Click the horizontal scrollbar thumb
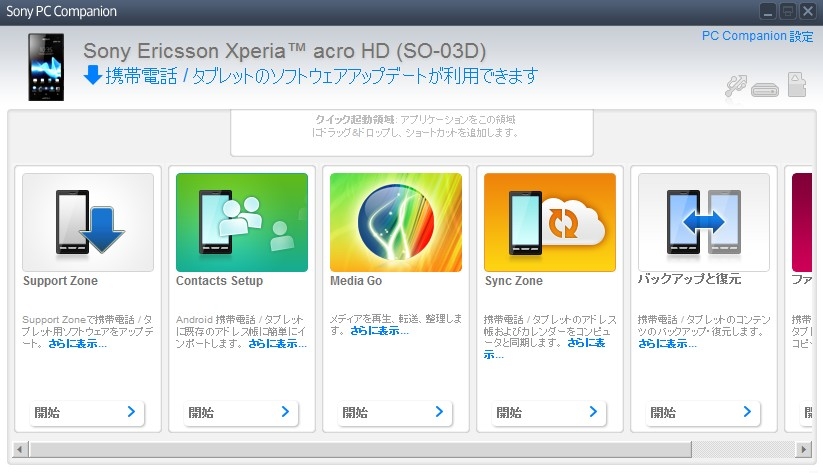This screenshot has height=473, width=823. [361, 449]
